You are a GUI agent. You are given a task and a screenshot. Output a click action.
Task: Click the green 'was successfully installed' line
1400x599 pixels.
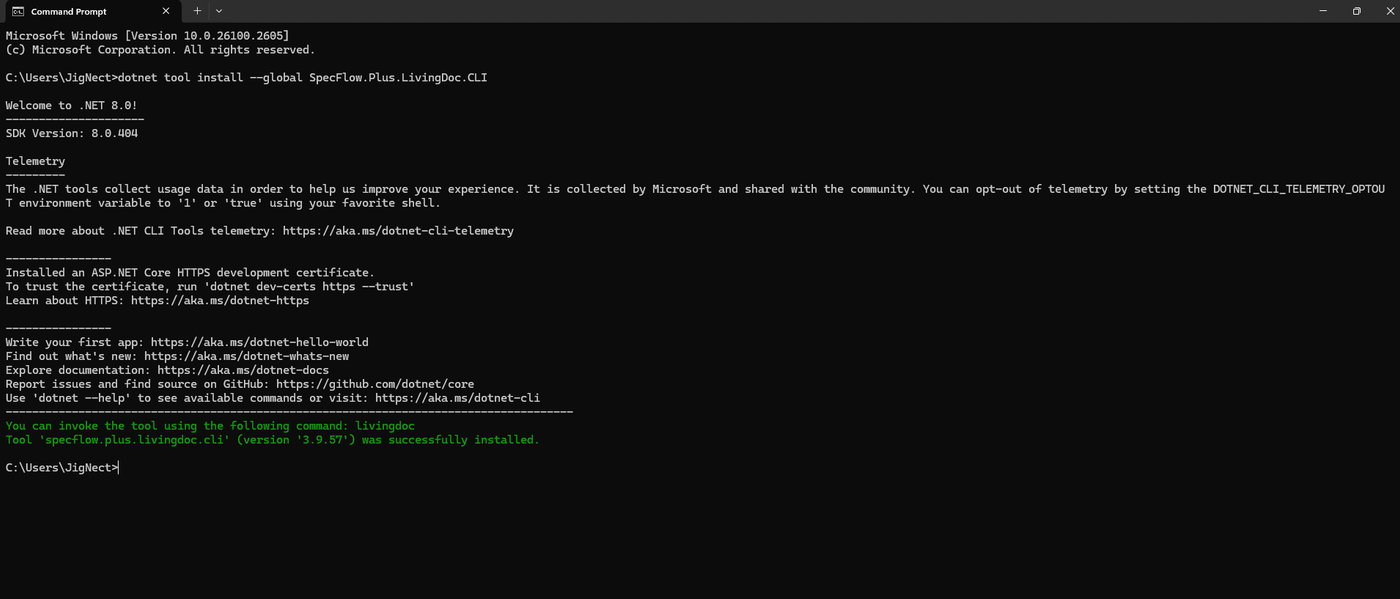tap(272, 440)
